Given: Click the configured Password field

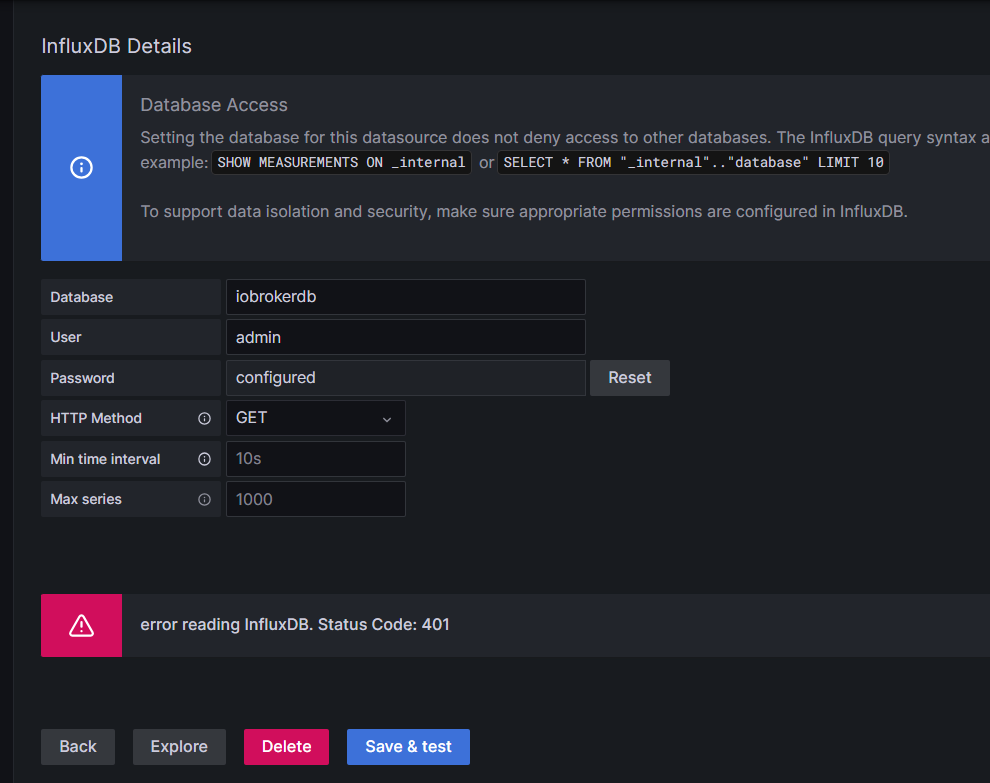Looking at the screenshot, I should [406, 378].
